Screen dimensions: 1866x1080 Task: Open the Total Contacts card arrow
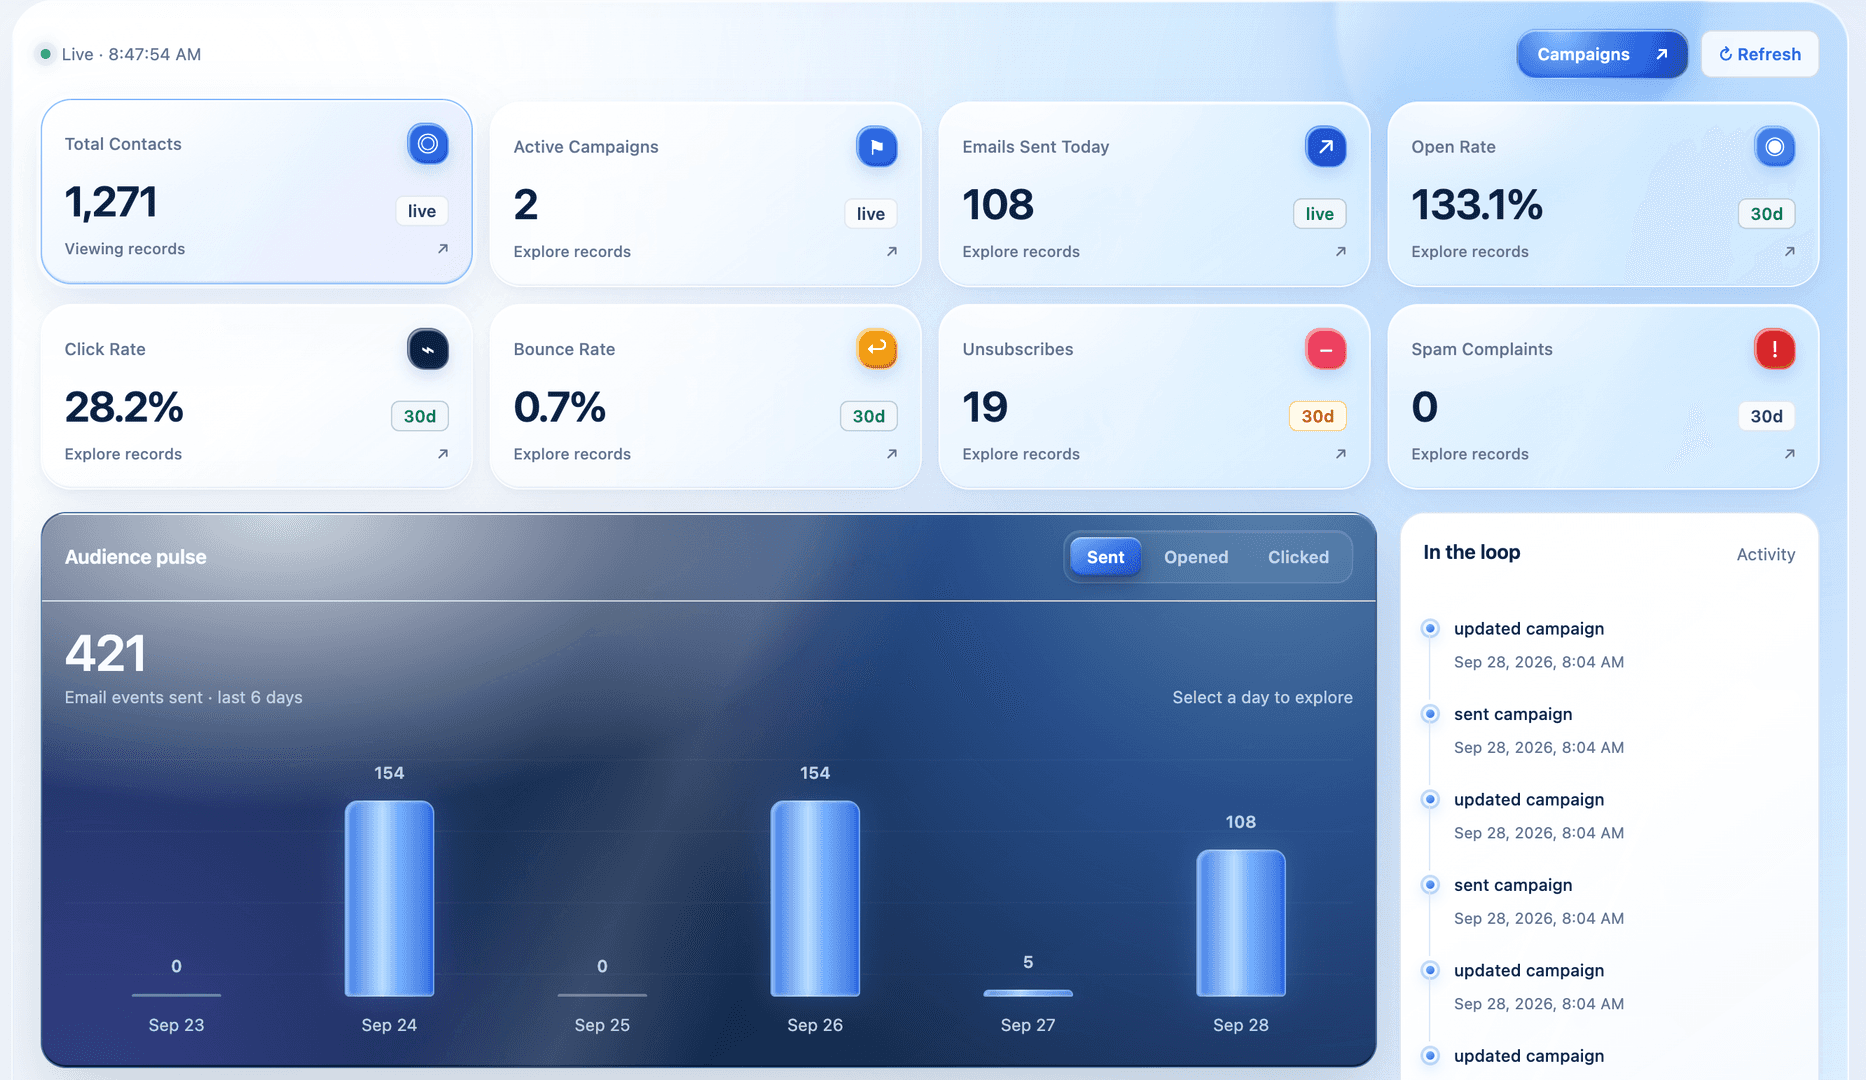442,249
